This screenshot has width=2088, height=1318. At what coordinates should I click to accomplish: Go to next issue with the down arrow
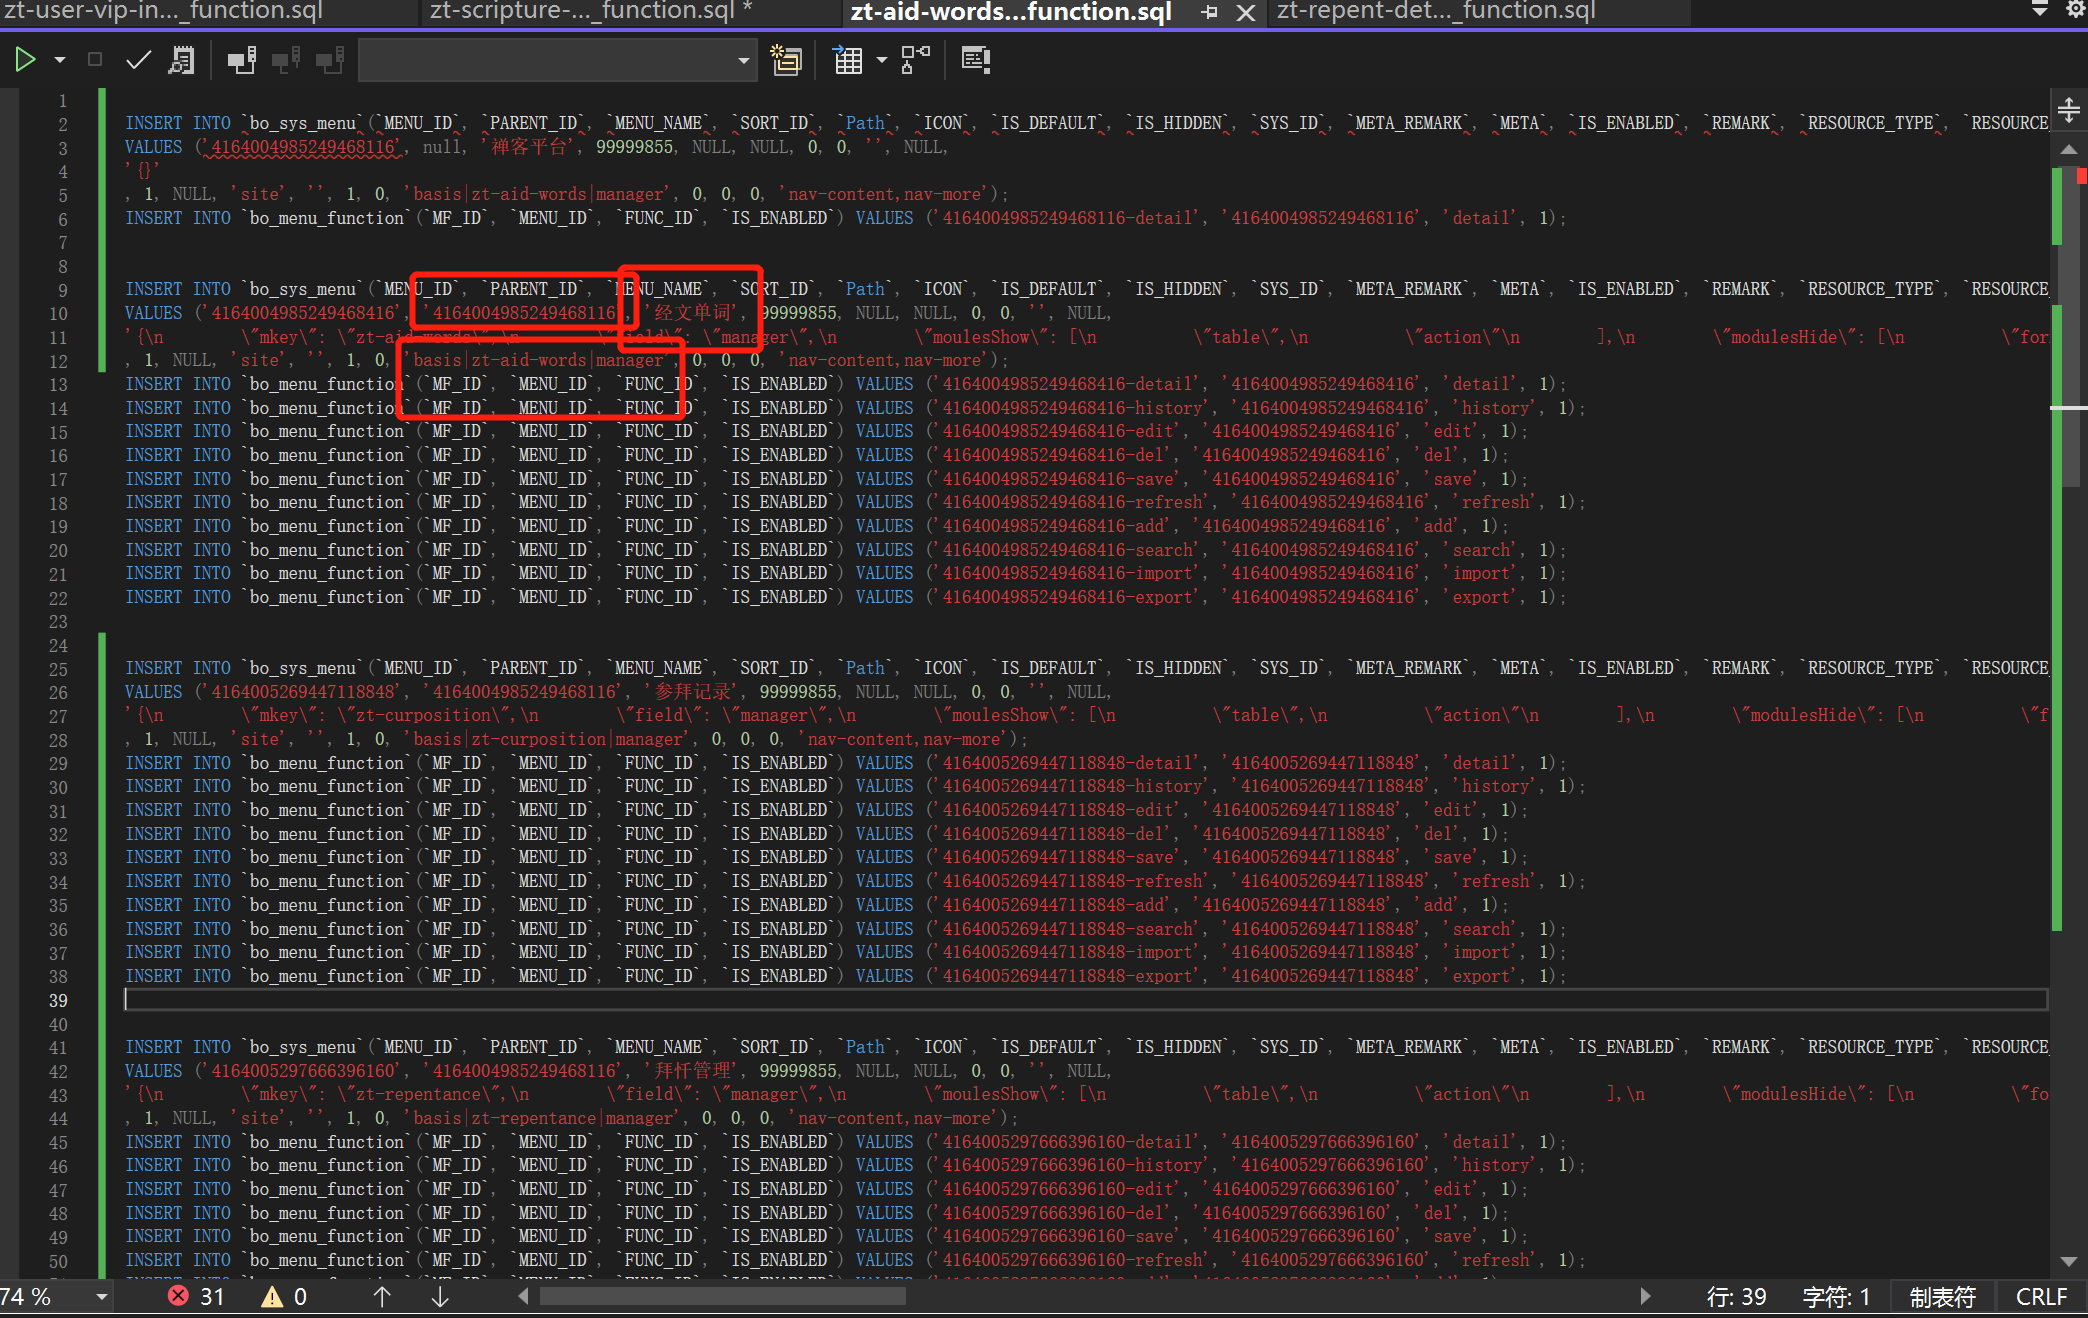[x=440, y=1297]
